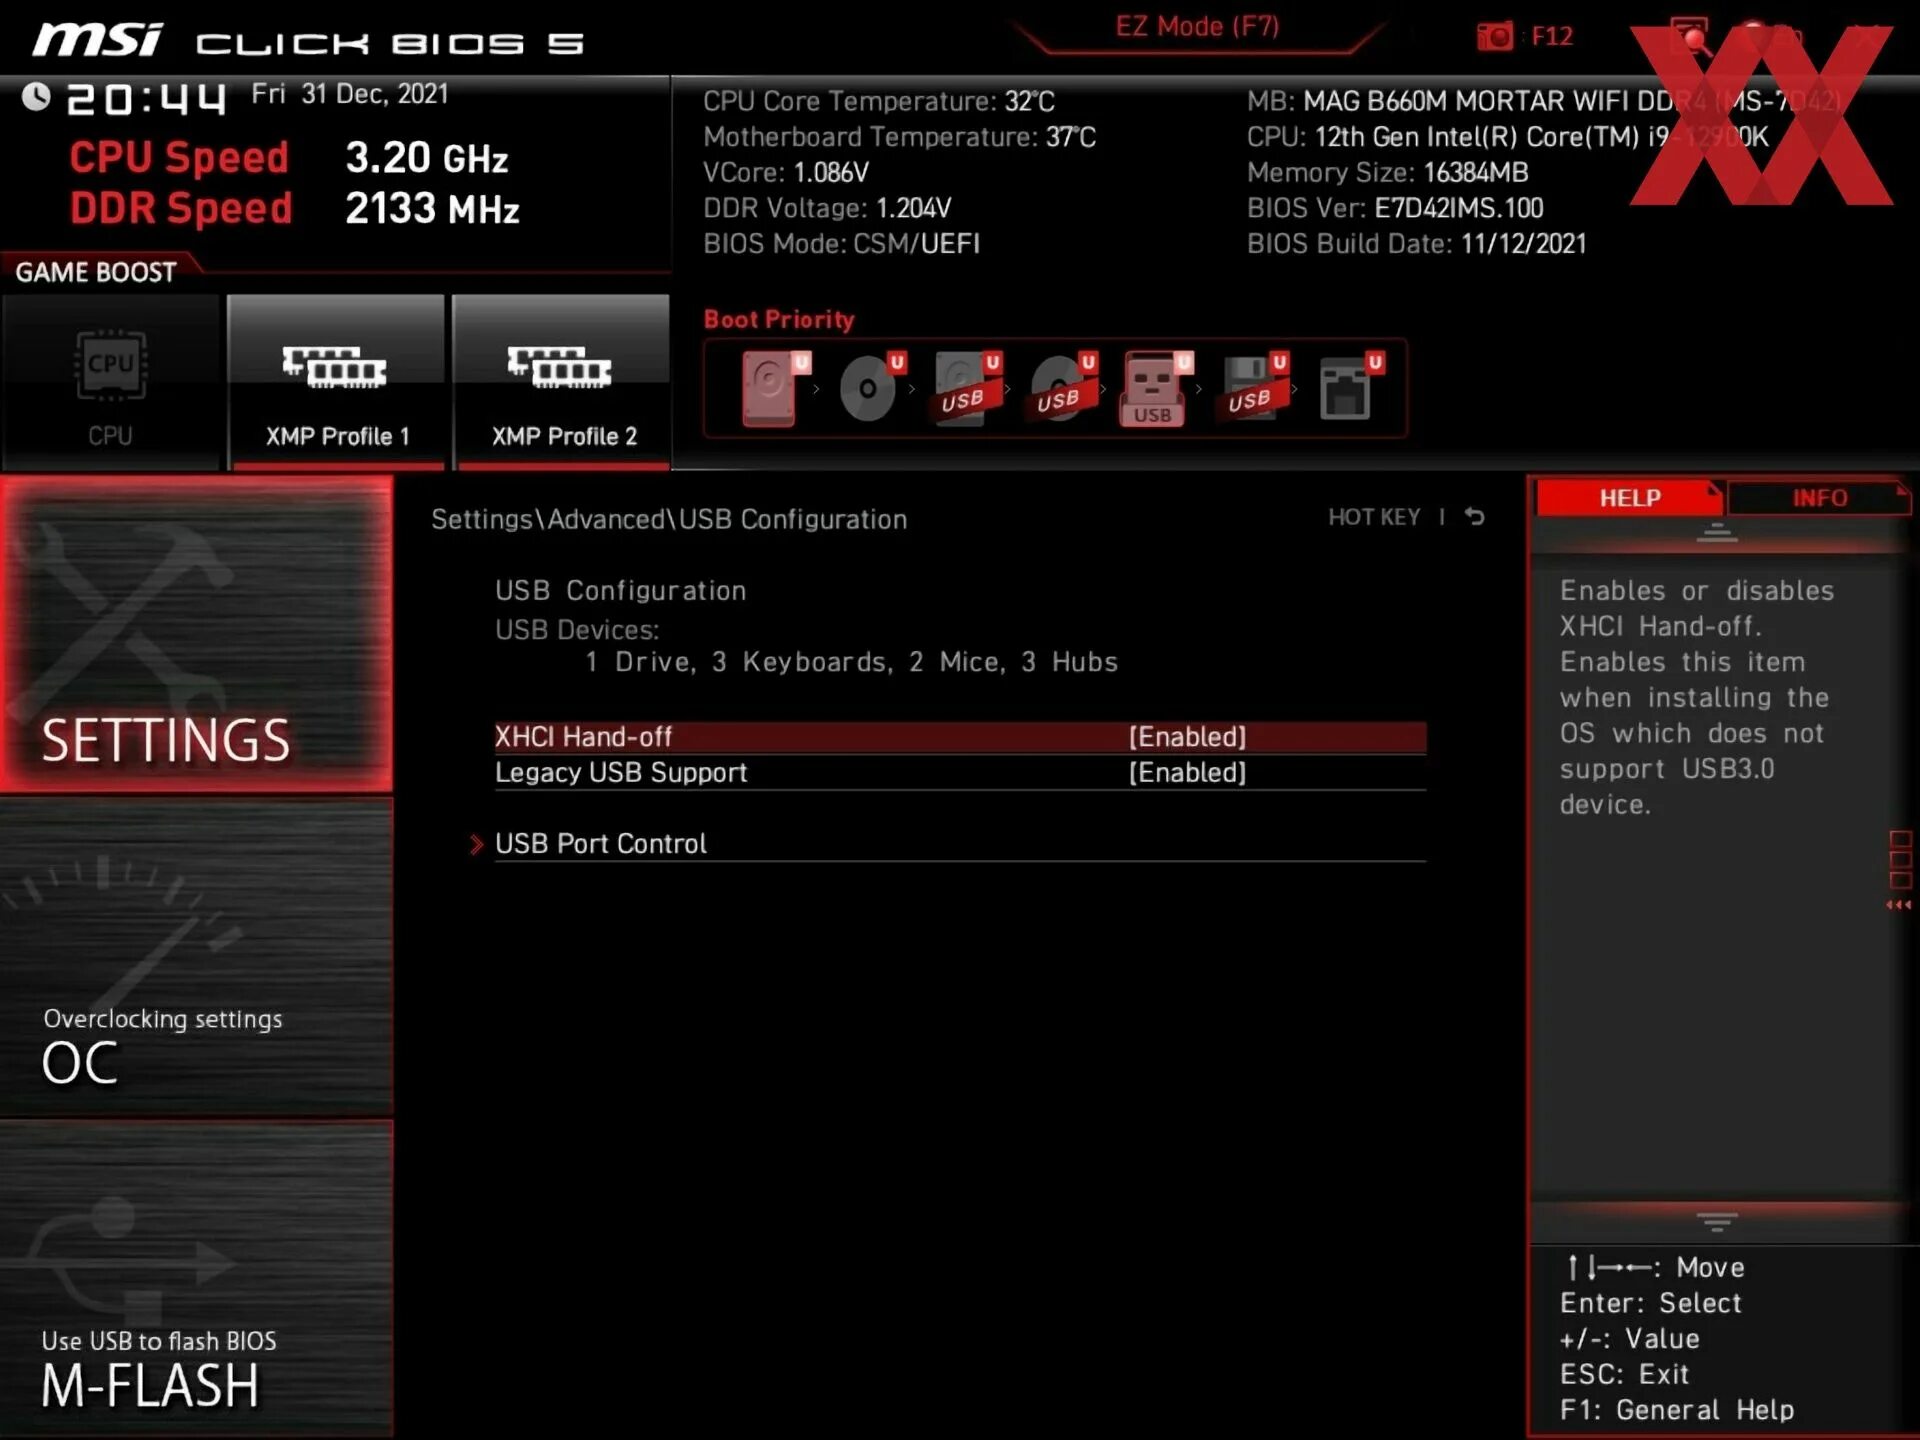The image size is (1920, 1440).
Task: Click the Memory Size 16384MB entry
Action: (1388, 172)
